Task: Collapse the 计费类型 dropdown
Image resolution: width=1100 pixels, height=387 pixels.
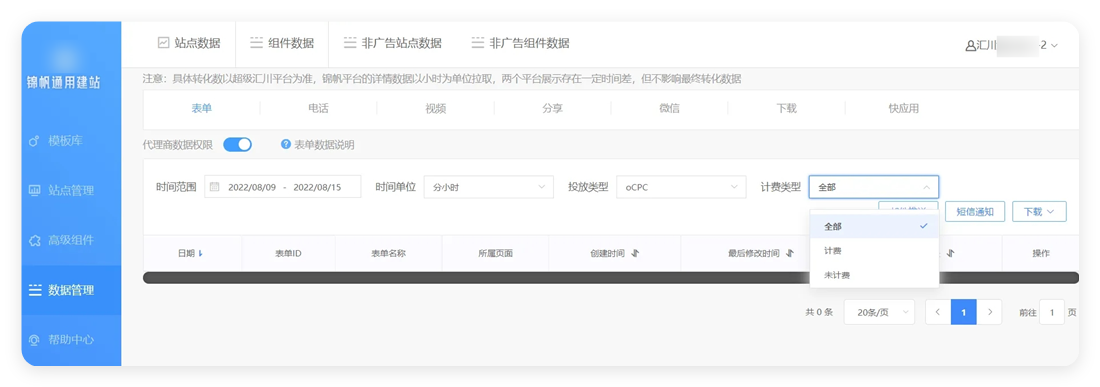Action: (x=873, y=187)
